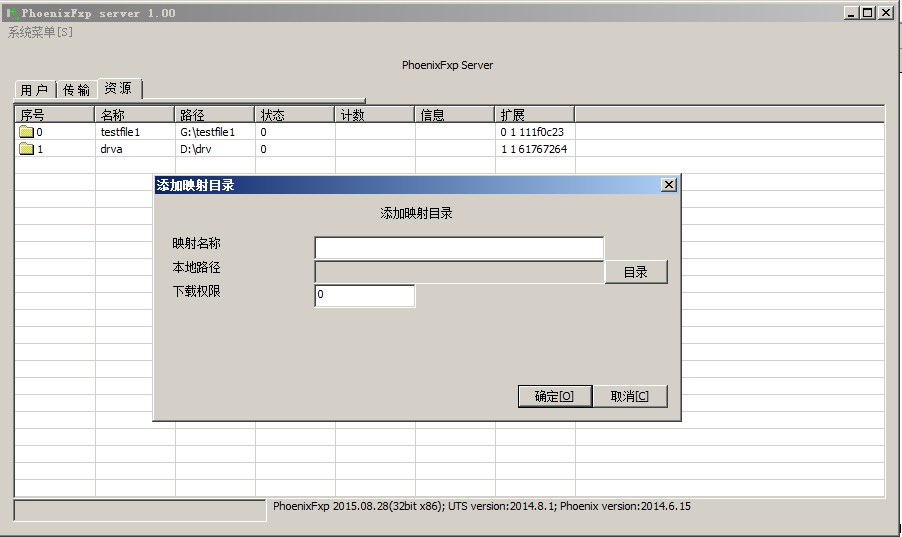Close the 添加映射目录 dialog
This screenshot has height=537, width=902.
[668, 185]
